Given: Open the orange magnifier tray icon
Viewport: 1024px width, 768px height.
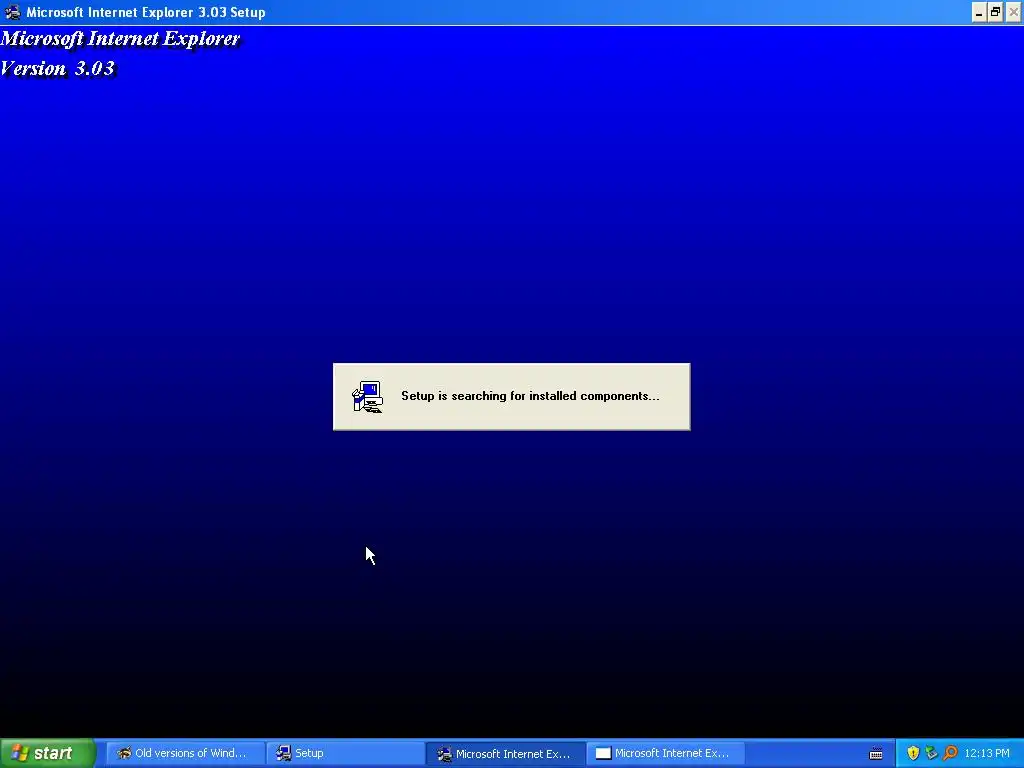Looking at the screenshot, I should [950, 753].
